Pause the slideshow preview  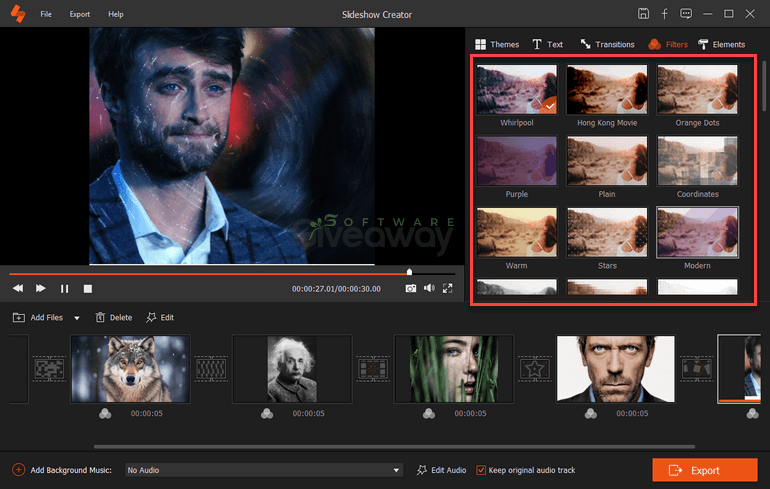point(64,288)
